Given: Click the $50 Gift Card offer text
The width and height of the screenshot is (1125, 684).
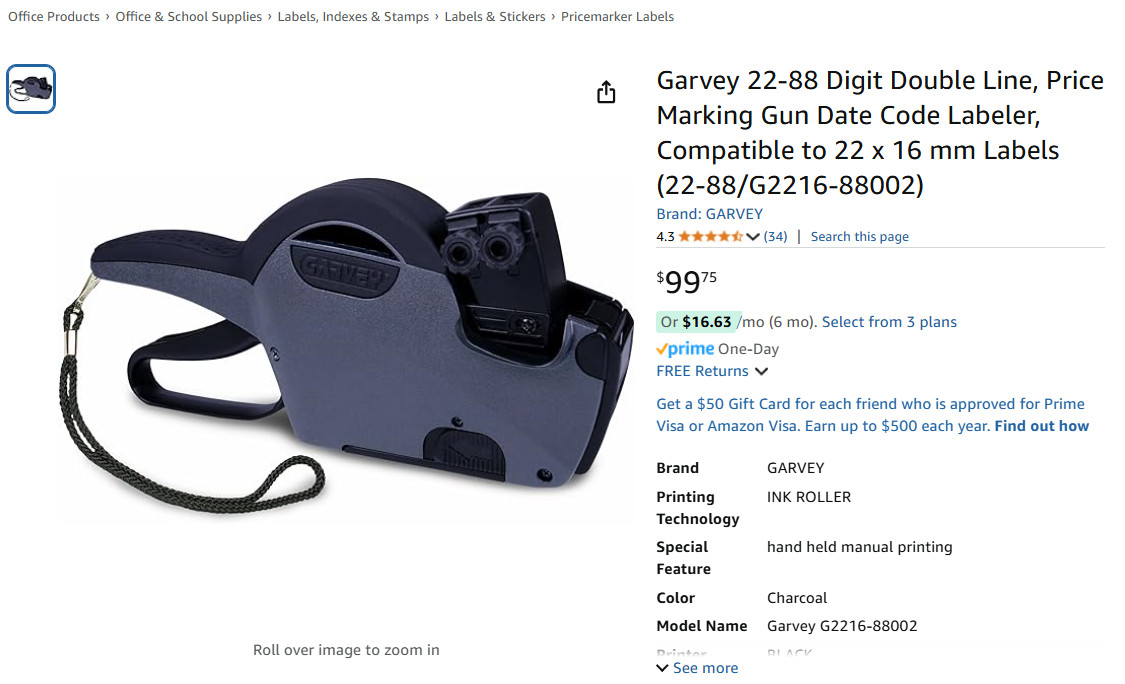Looking at the screenshot, I should click(x=870, y=415).
